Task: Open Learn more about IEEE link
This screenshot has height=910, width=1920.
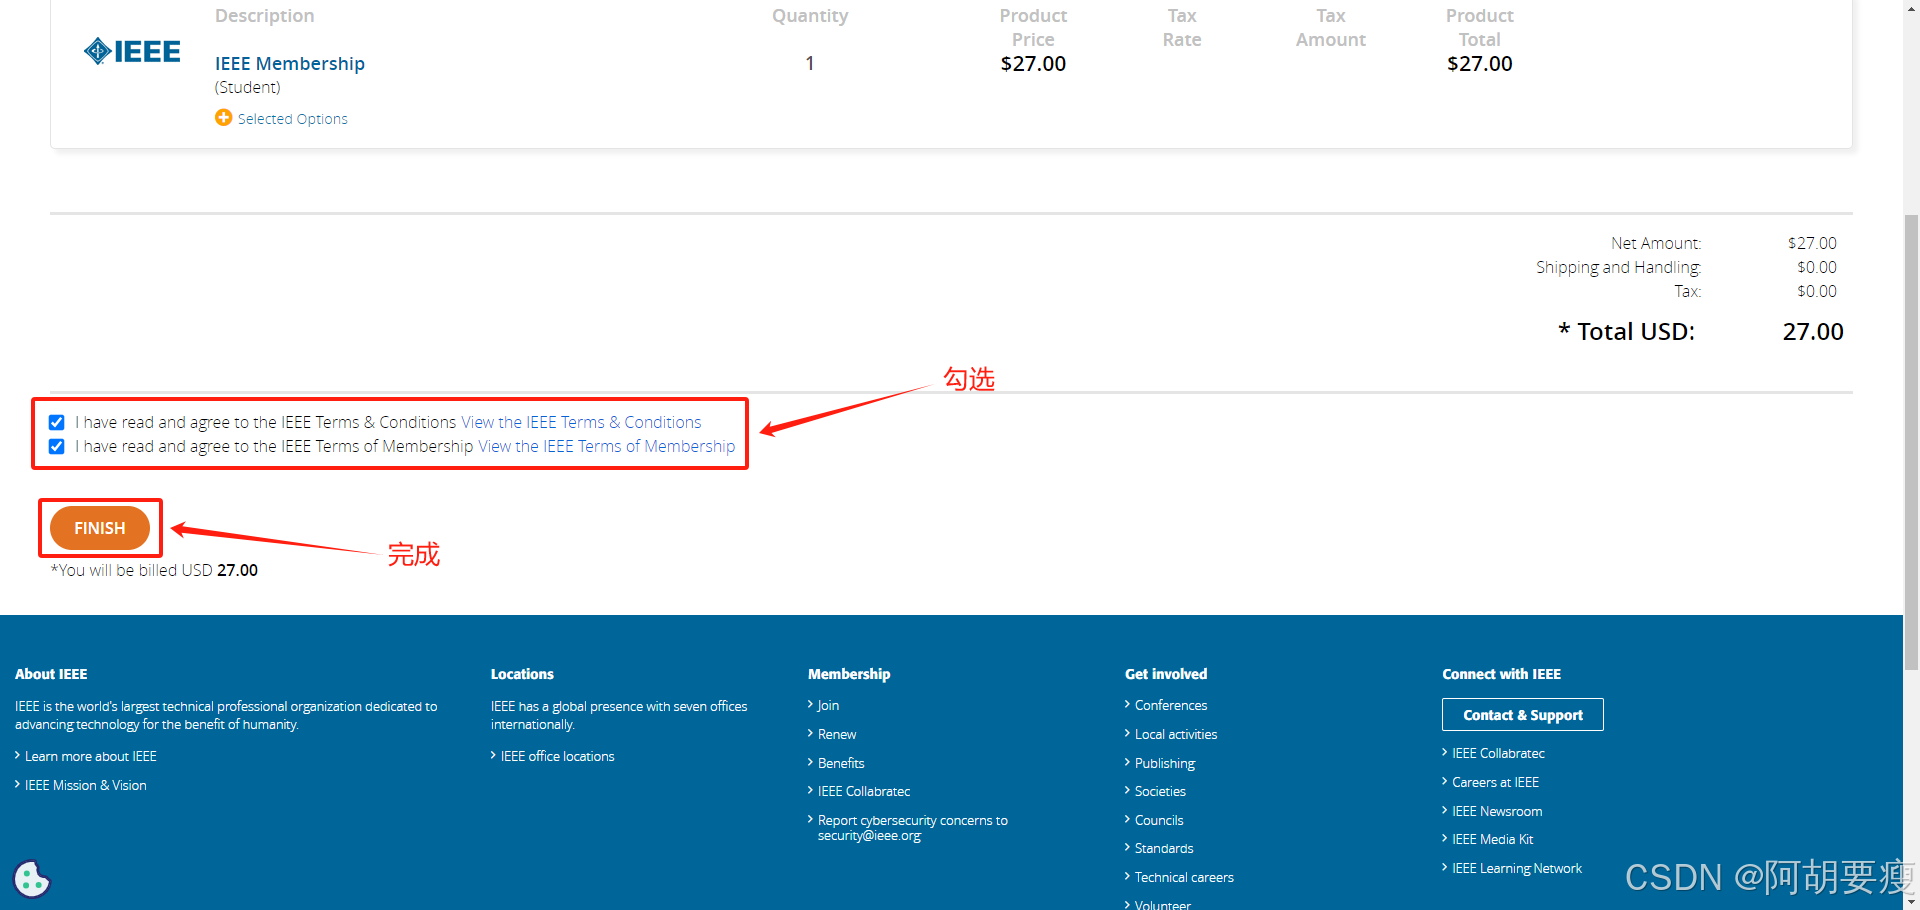Action: [91, 756]
